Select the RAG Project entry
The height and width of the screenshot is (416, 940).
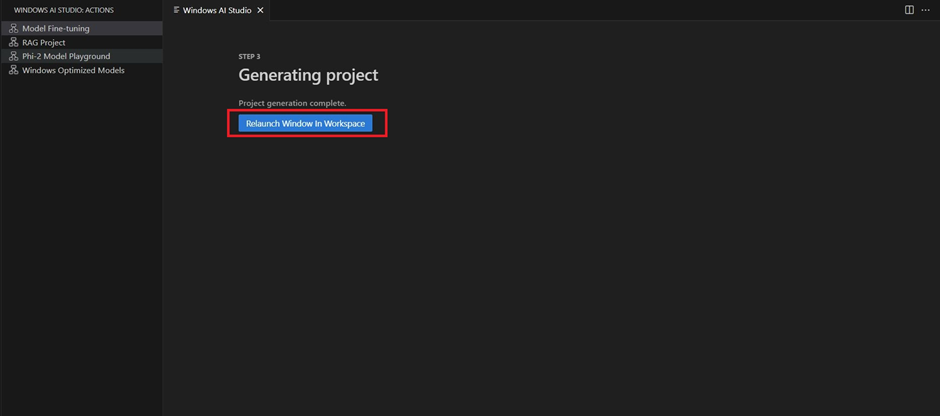point(44,42)
